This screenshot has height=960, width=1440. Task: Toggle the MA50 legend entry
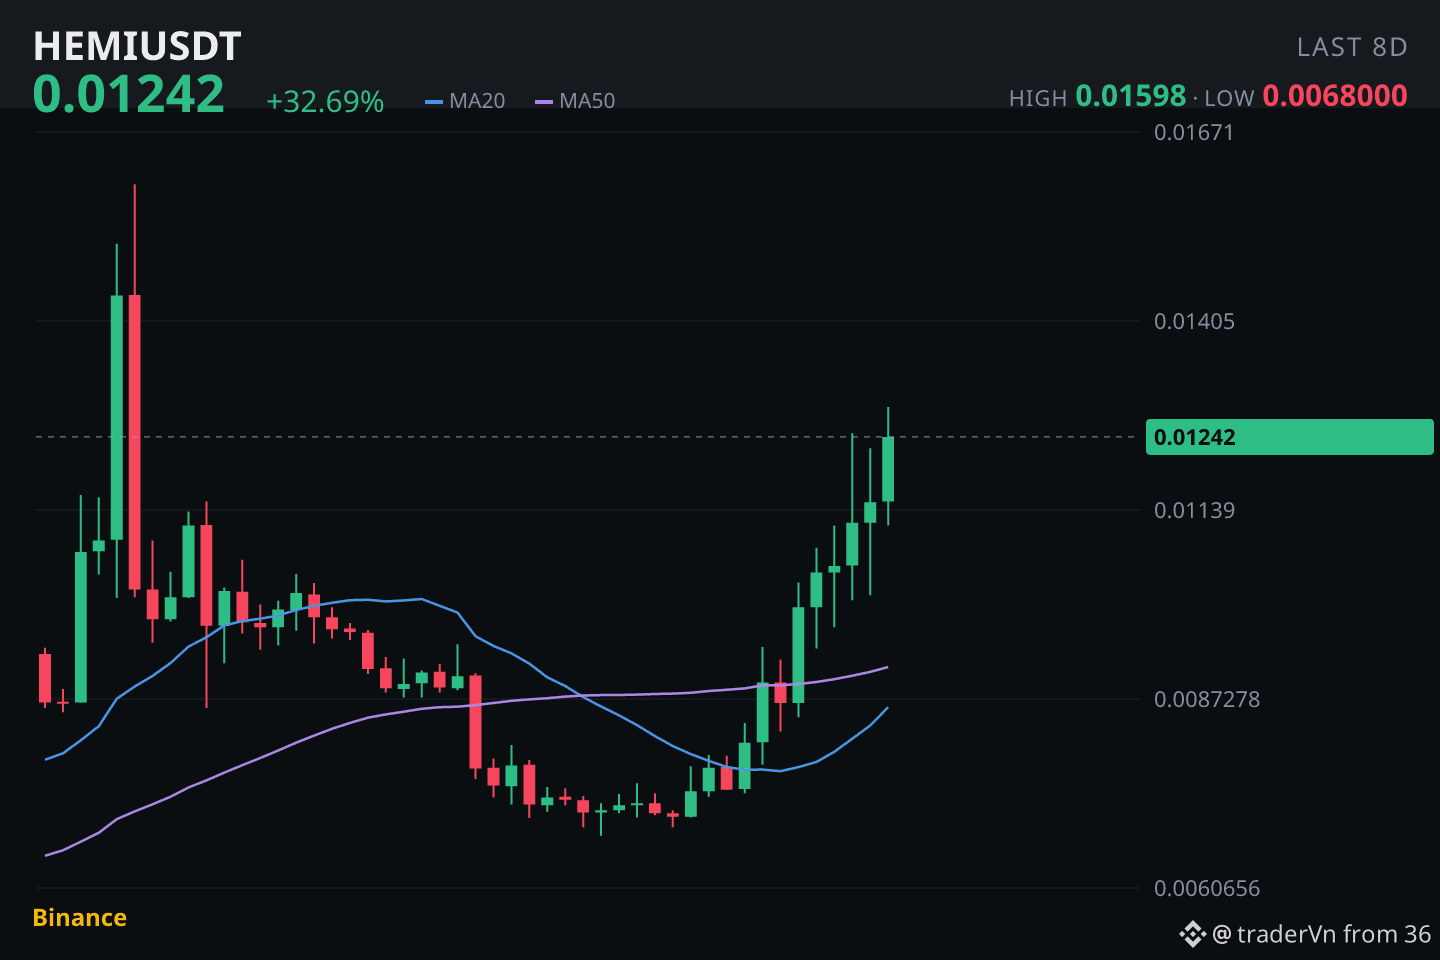[575, 101]
